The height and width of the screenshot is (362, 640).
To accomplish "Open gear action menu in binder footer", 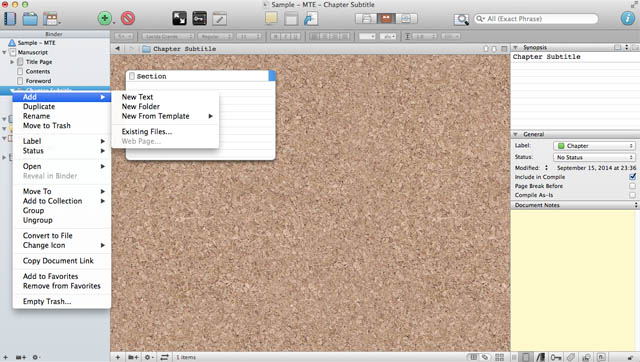I will (x=36, y=357).
